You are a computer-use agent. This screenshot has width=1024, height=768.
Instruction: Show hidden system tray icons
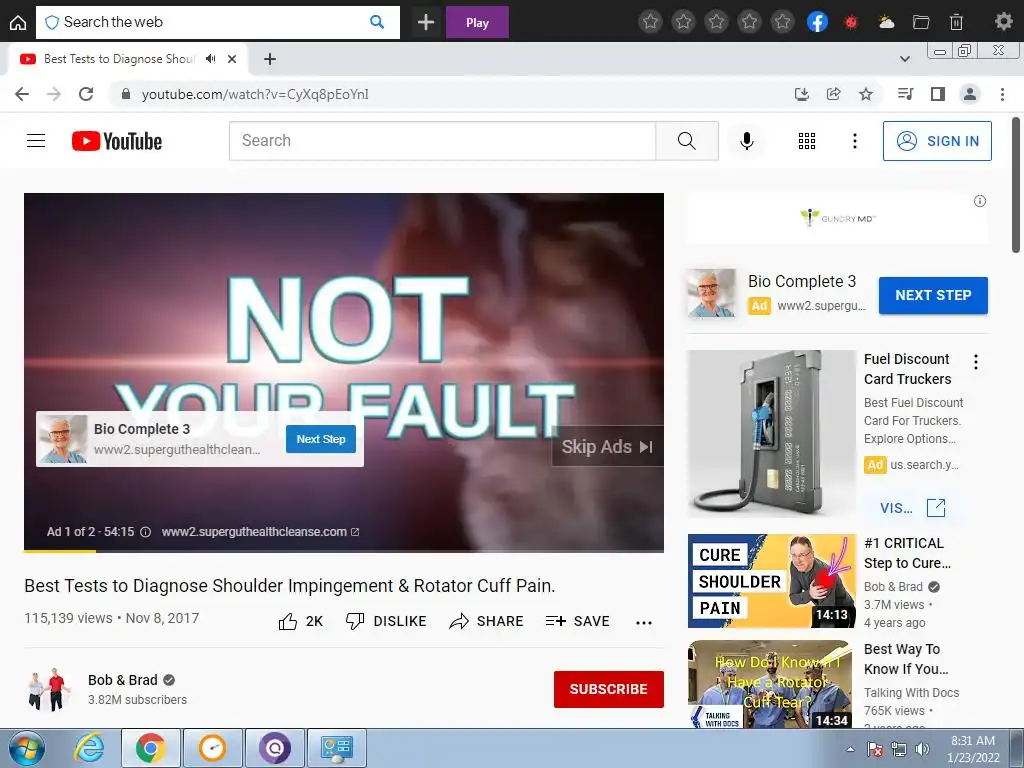[850, 749]
